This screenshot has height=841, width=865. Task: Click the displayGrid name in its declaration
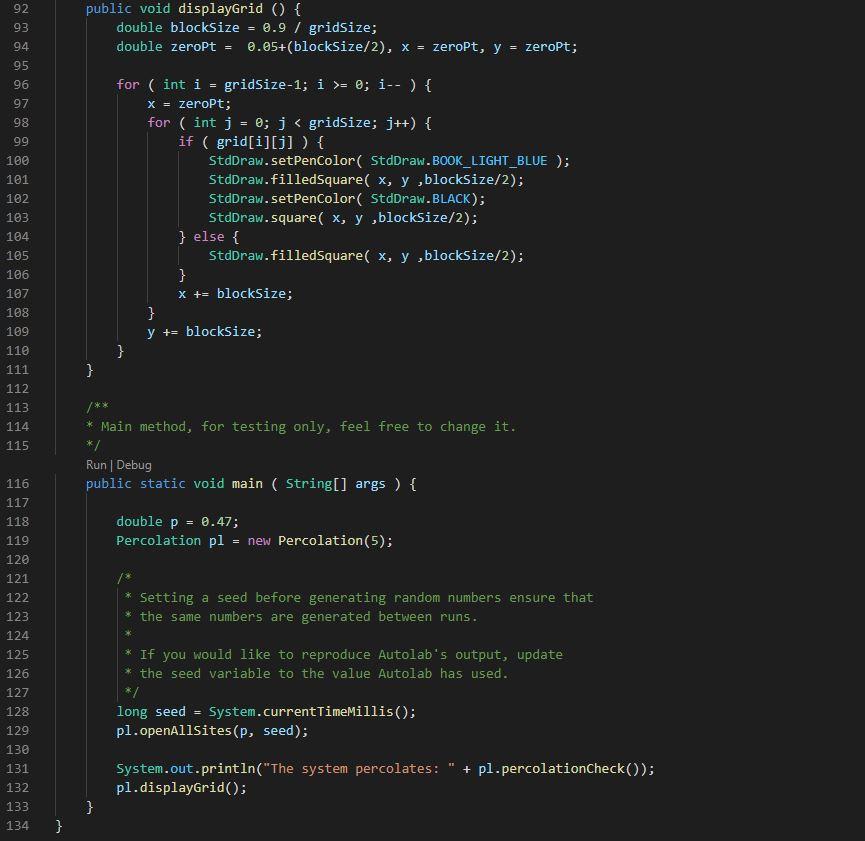(x=220, y=9)
